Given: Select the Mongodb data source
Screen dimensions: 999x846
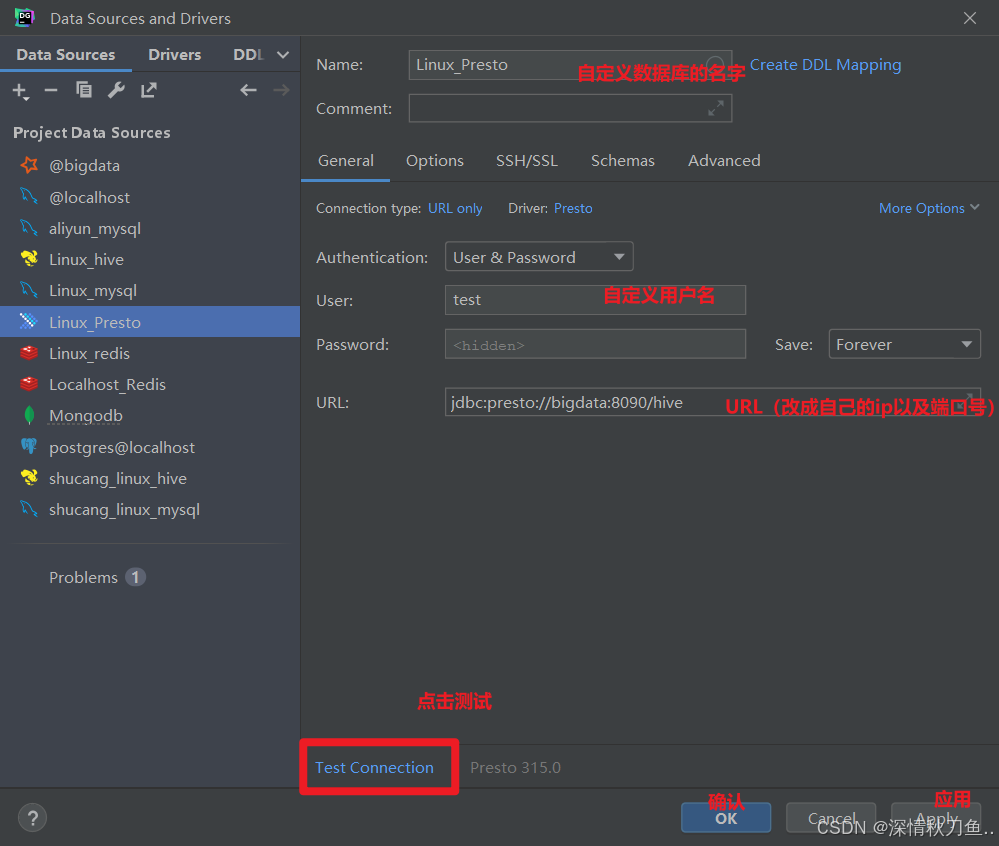Looking at the screenshot, I should click(x=150, y=415).
